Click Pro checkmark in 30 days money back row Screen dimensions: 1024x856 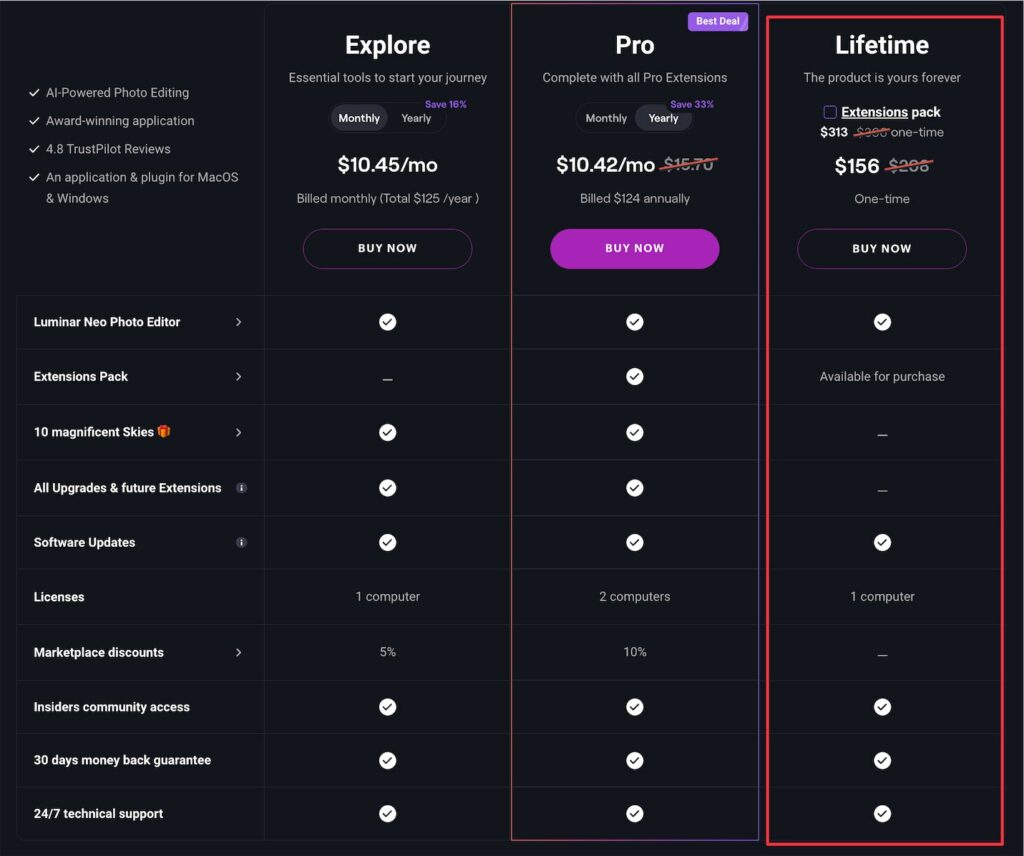635,761
